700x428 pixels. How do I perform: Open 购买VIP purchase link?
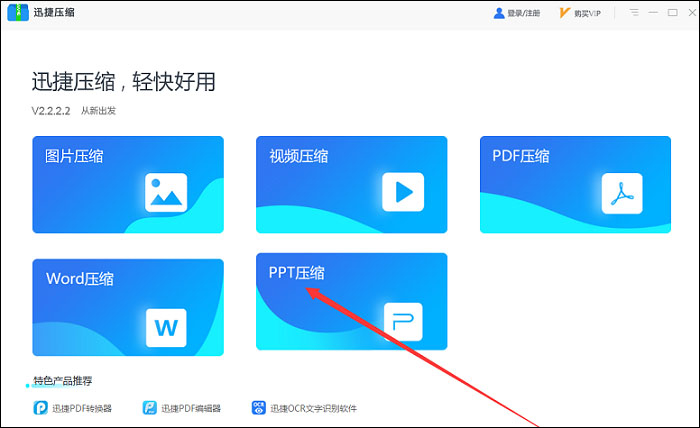coord(587,13)
